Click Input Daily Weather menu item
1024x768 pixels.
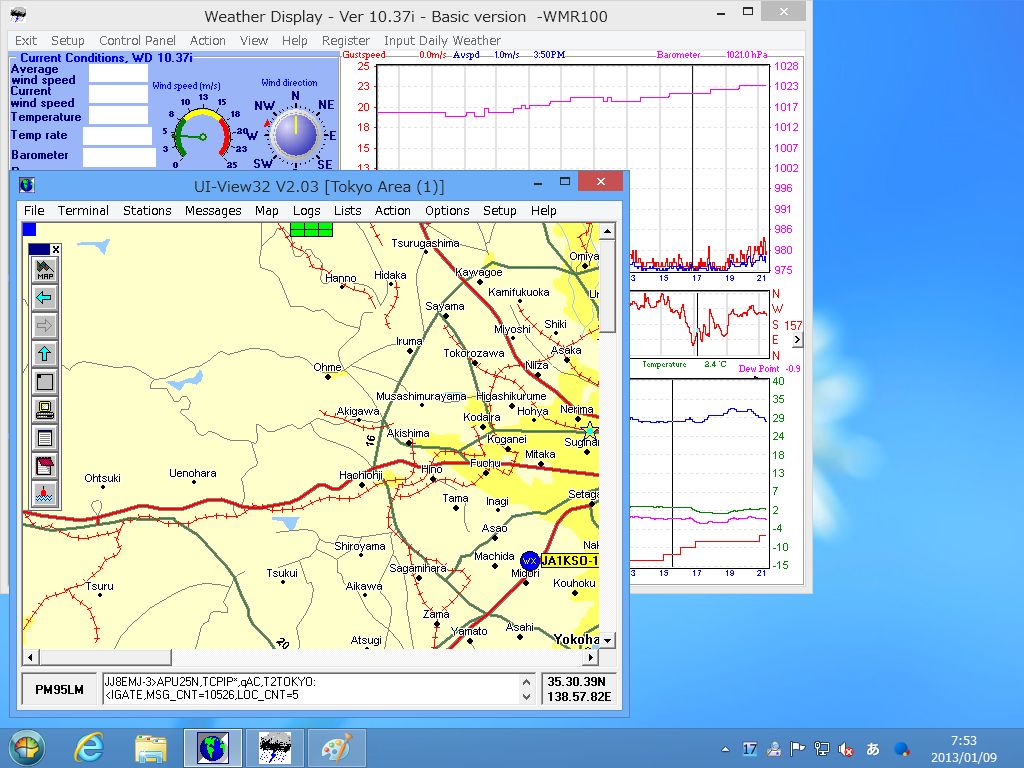443,41
